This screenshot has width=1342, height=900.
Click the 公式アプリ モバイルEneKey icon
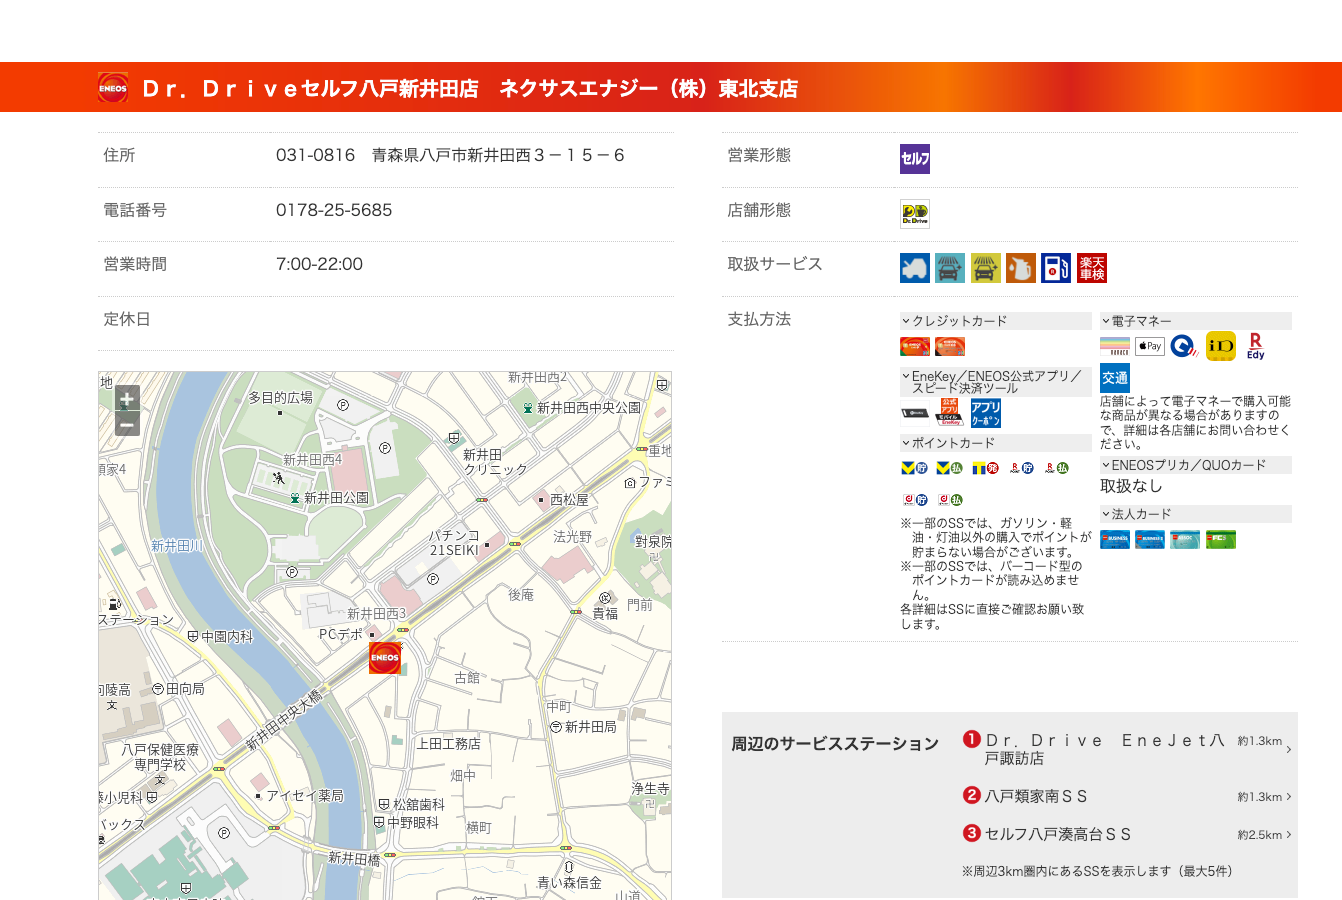950,413
